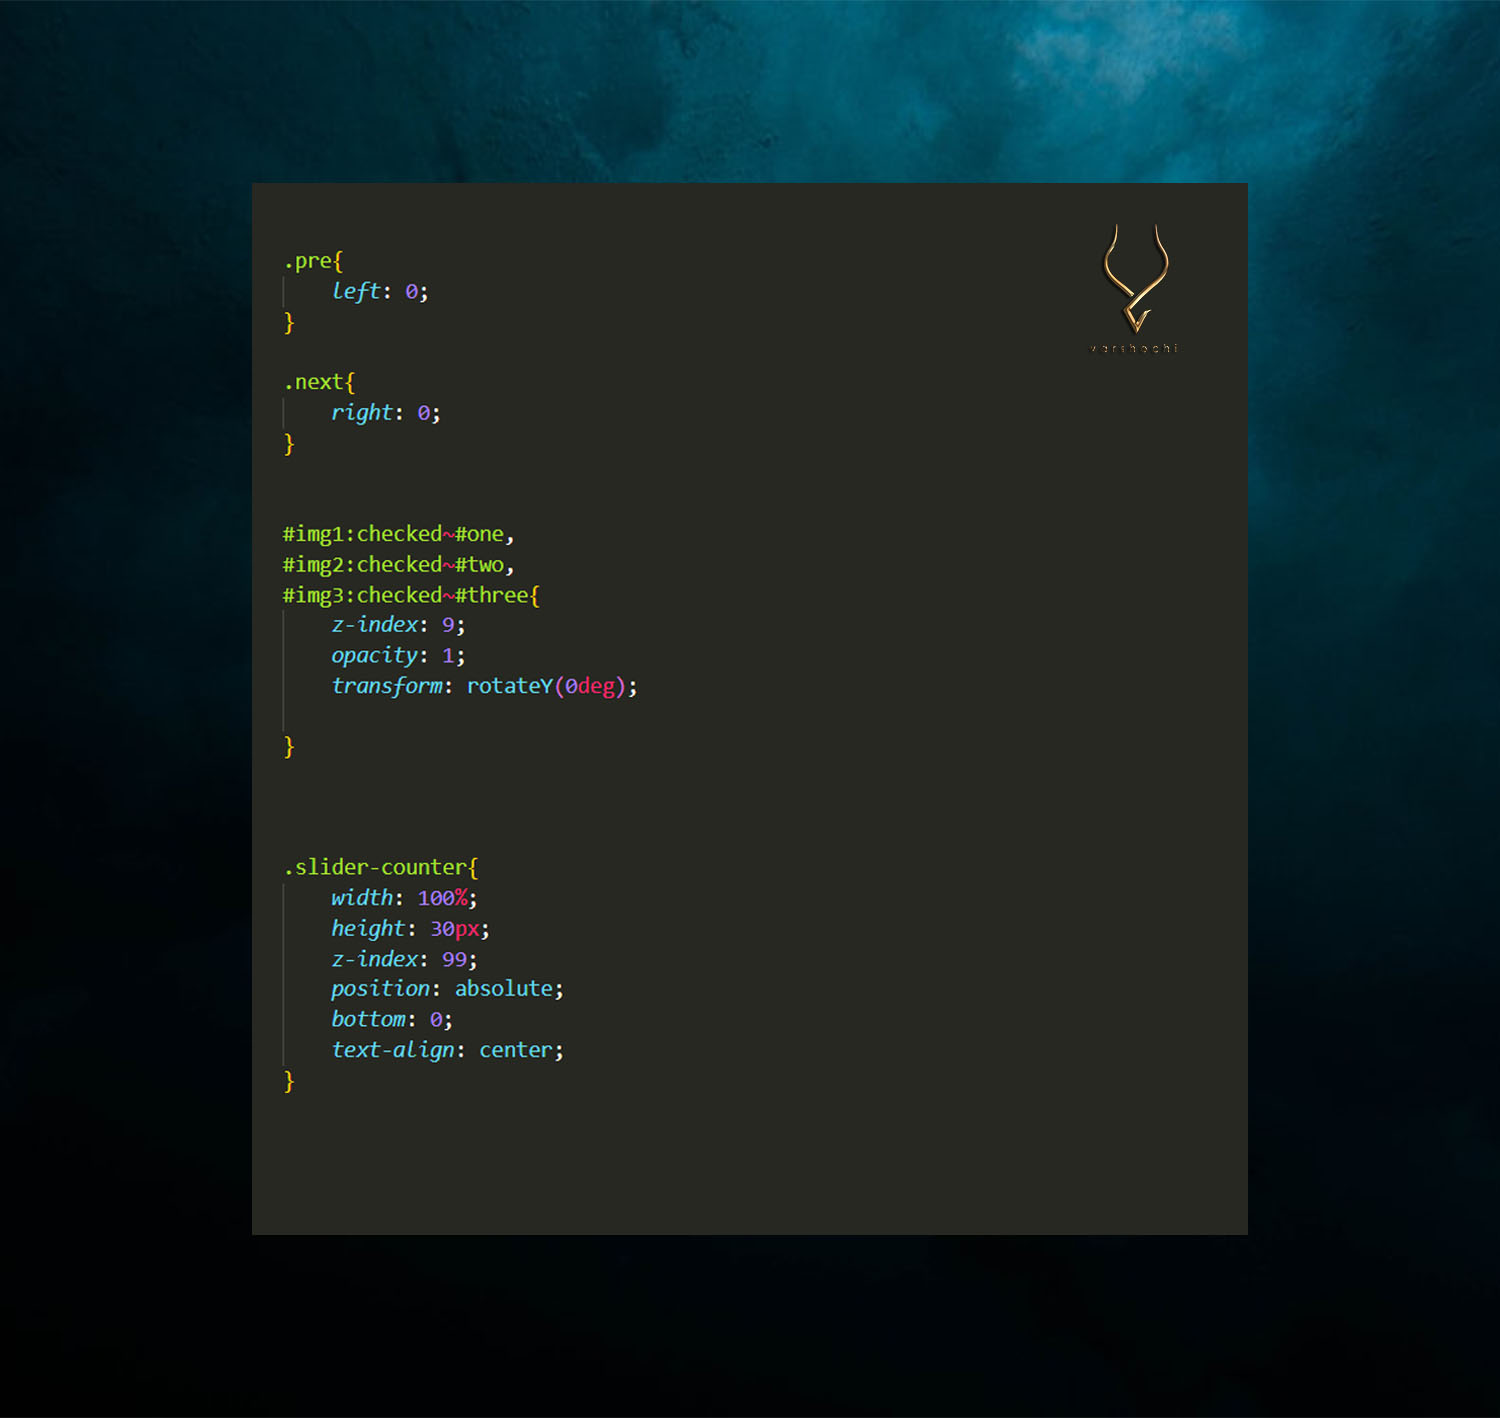
Task: Click the width 100% value
Action: coord(442,898)
